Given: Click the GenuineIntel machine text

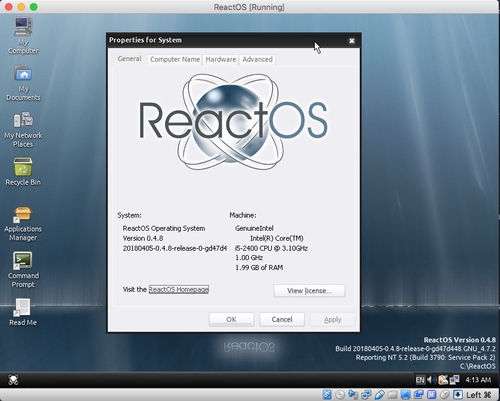Looking at the screenshot, I should 254,228.
